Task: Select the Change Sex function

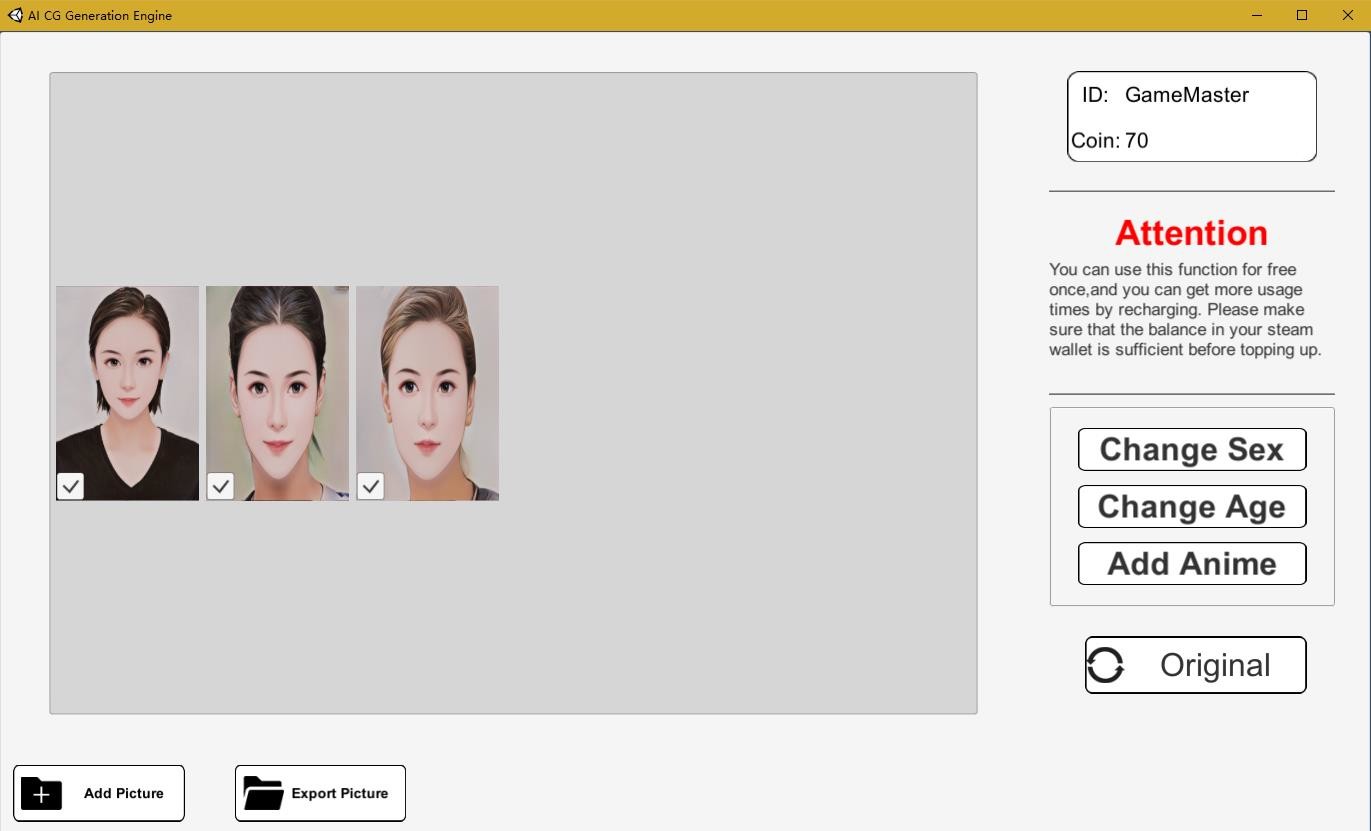Action: [1191, 449]
